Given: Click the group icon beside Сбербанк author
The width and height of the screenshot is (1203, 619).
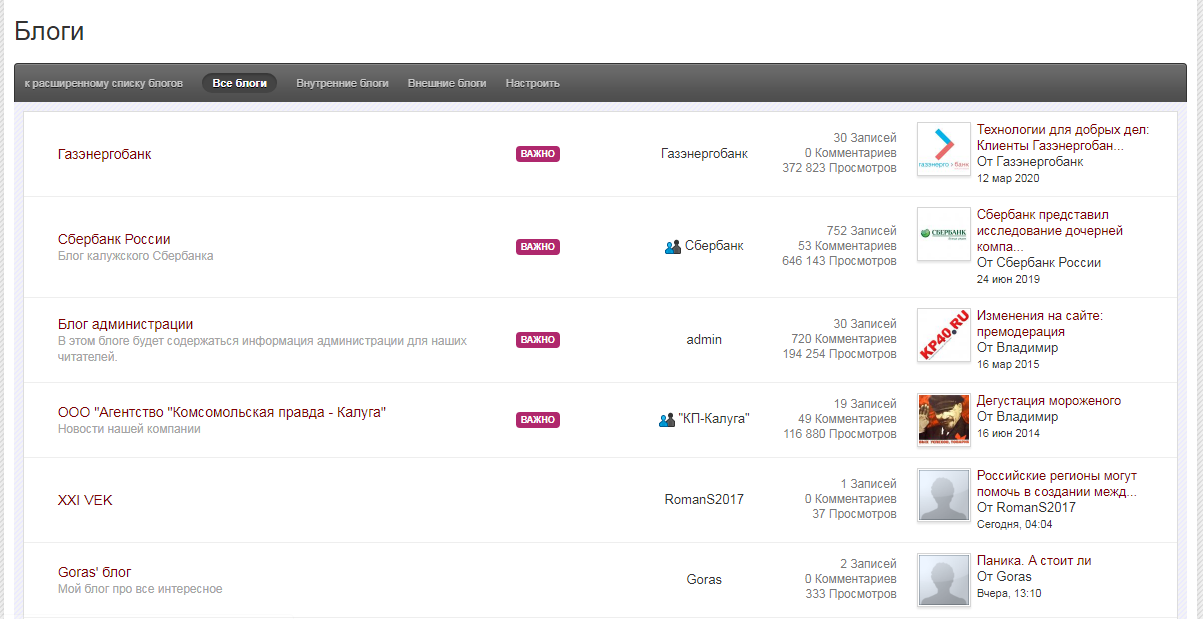Looking at the screenshot, I should [673, 246].
